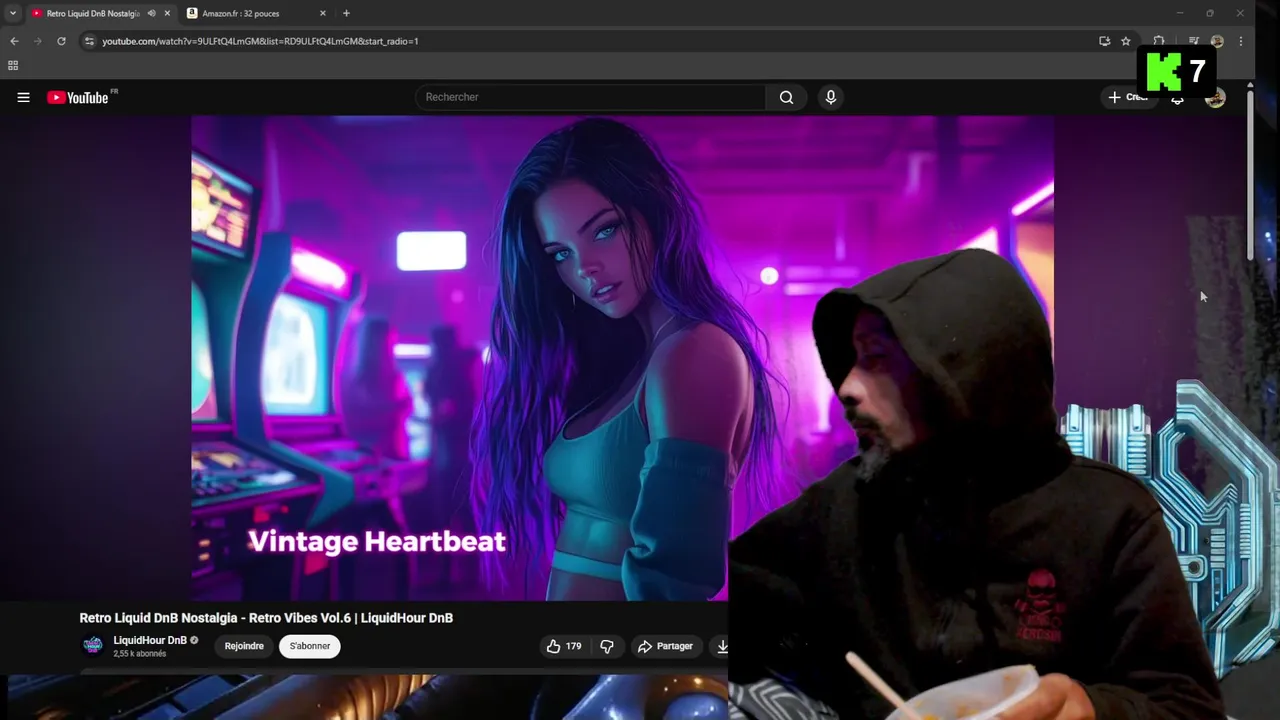Close the Retro Liquid DnB Nostalgia tab
Viewport: 1280px width, 720px height.
[x=167, y=13]
